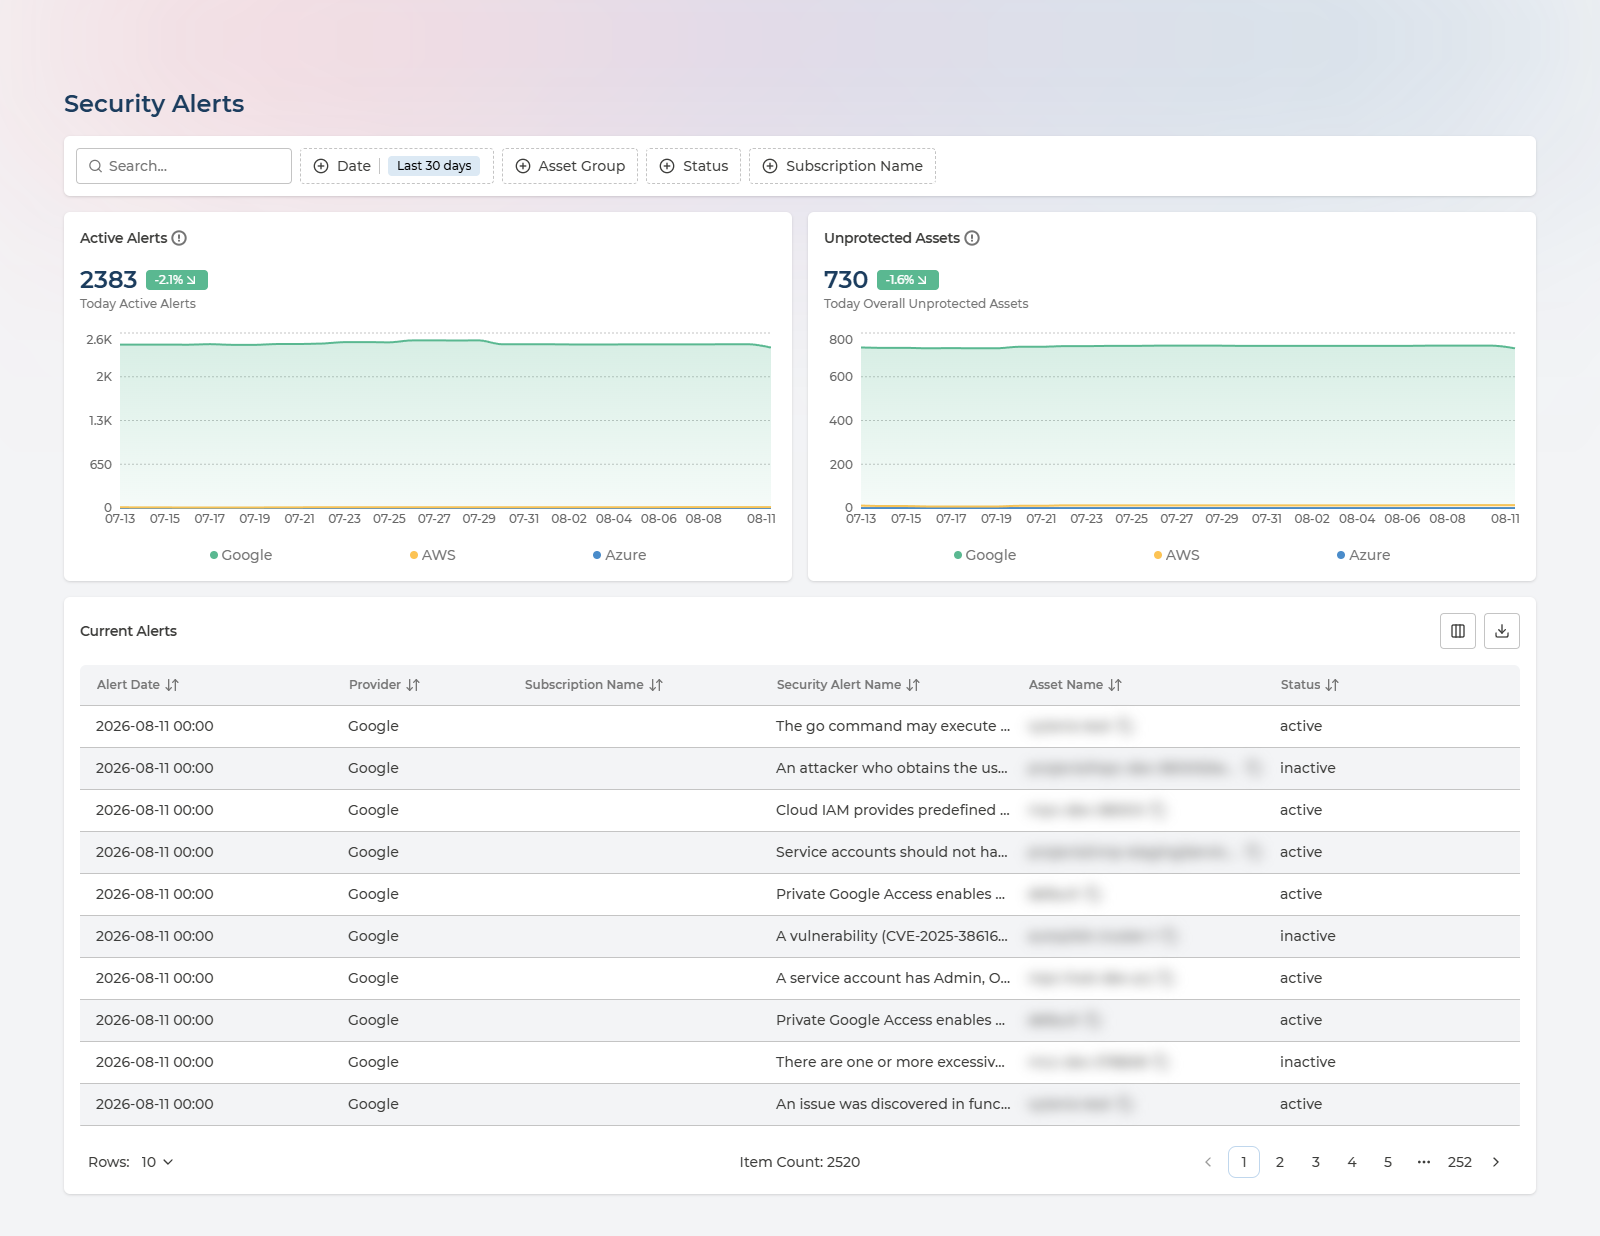Sort by Asset Name column
This screenshot has width=1600, height=1236.
pyautogui.click(x=1075, y=685)
